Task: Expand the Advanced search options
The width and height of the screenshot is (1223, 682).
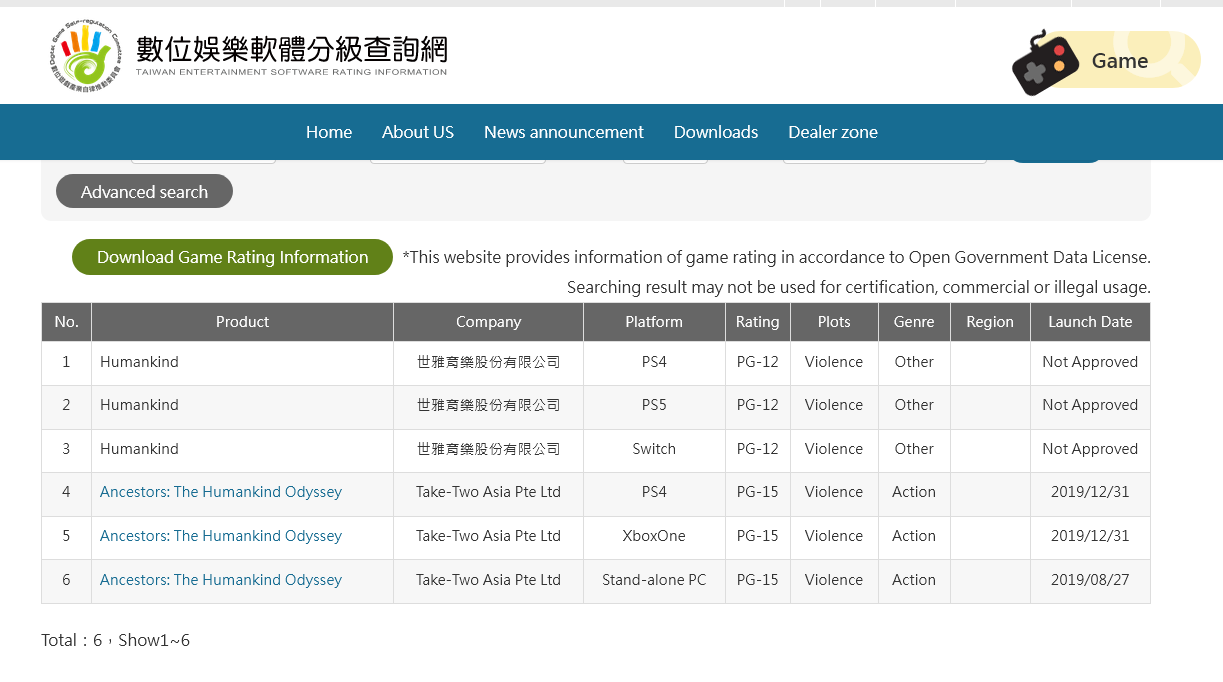Action: coord(144,192)
